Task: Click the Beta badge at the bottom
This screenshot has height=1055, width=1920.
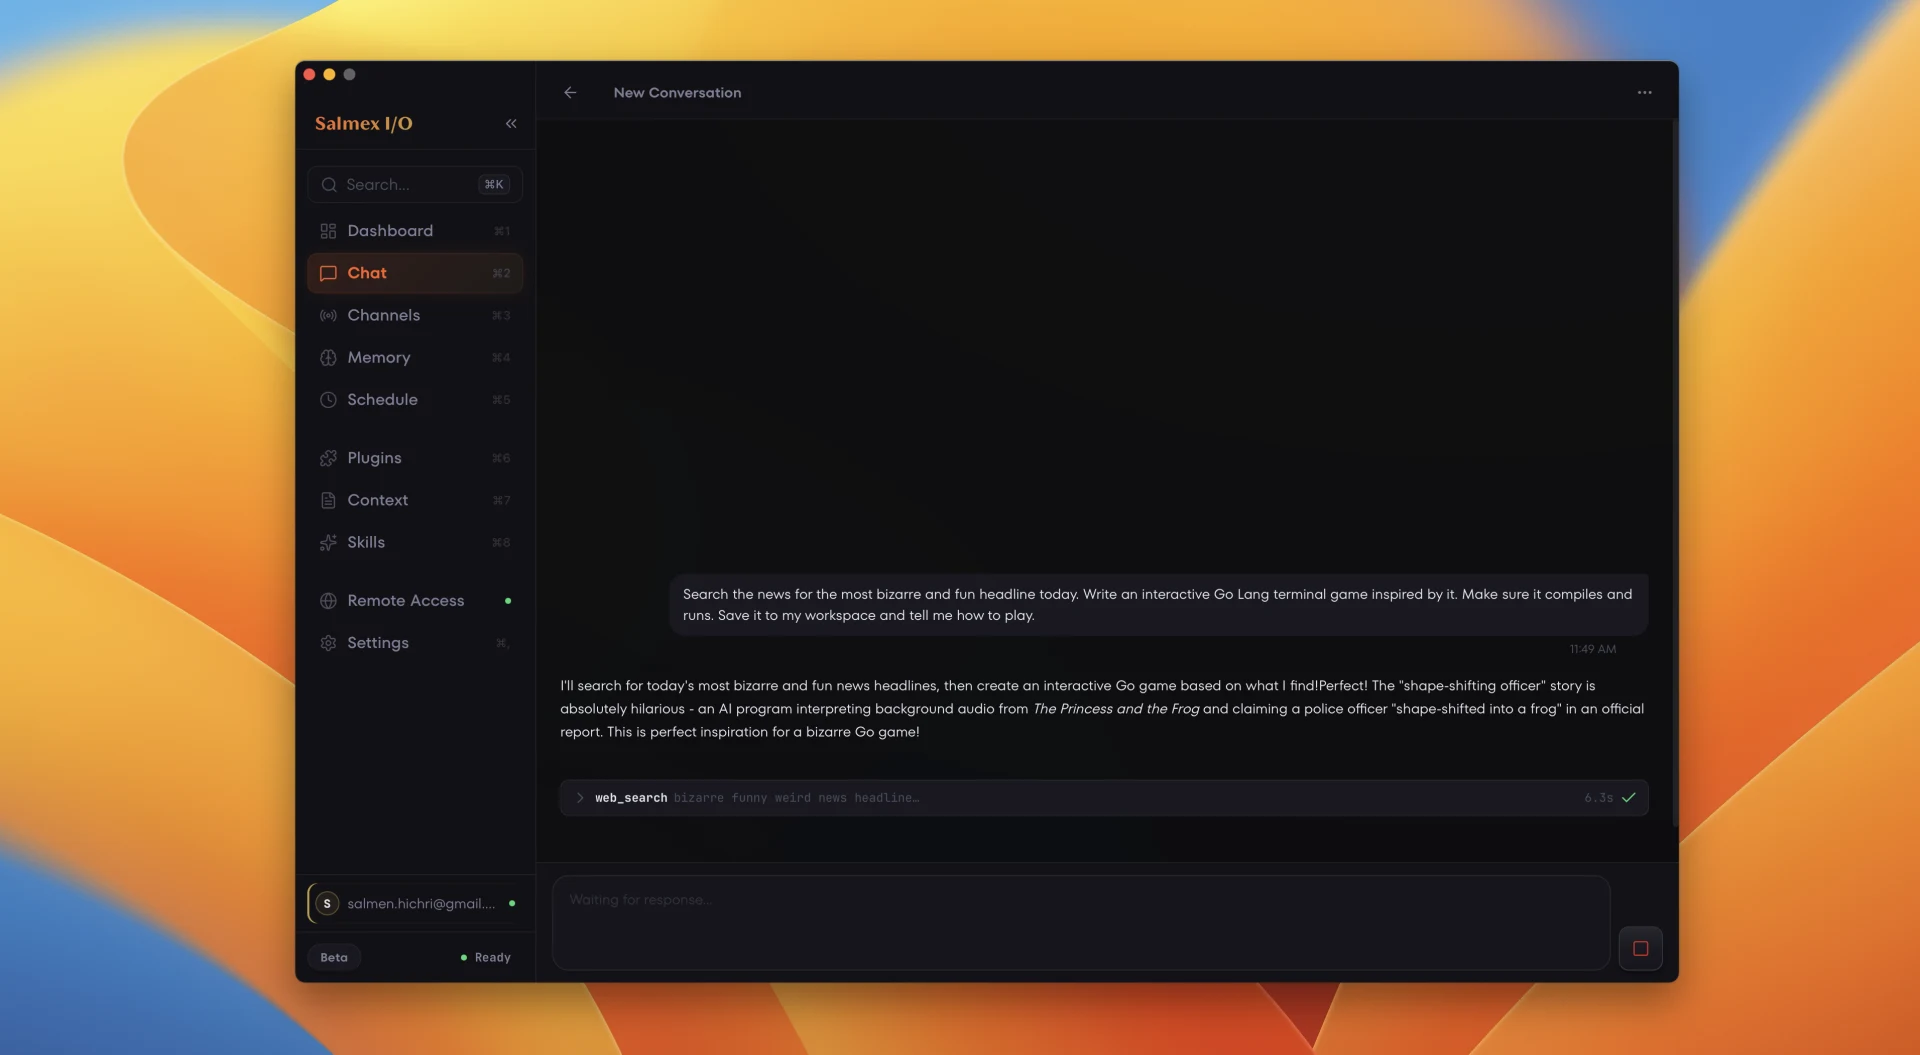Action: pos(333,957)
